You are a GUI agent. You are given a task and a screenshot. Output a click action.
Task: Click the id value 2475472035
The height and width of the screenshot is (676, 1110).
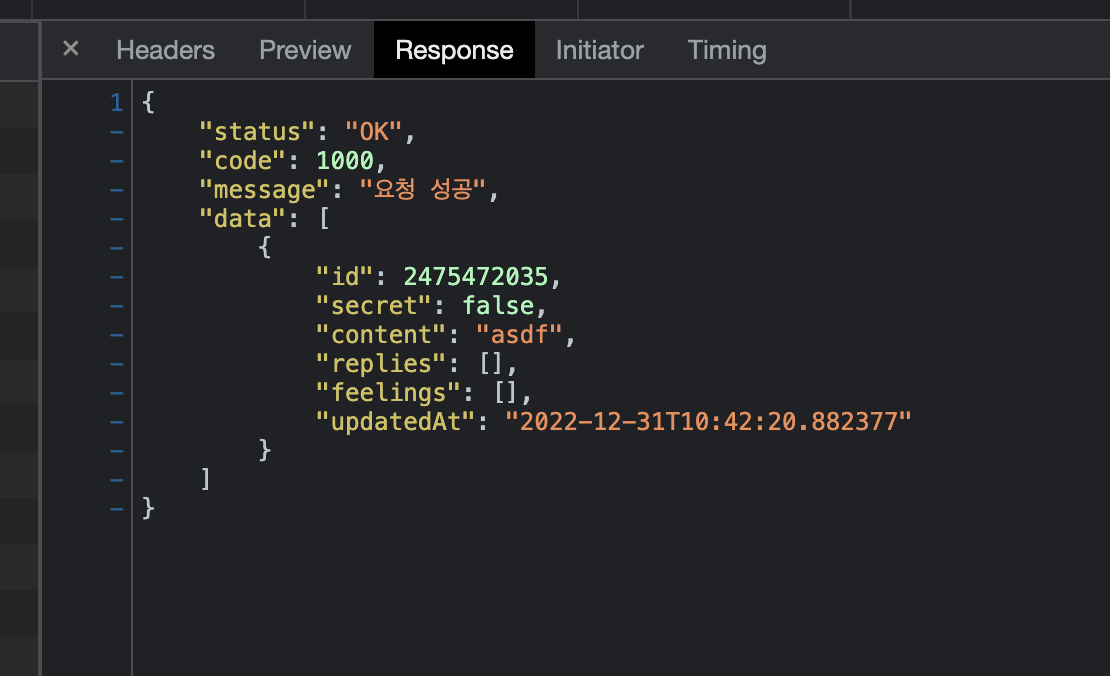476,277
